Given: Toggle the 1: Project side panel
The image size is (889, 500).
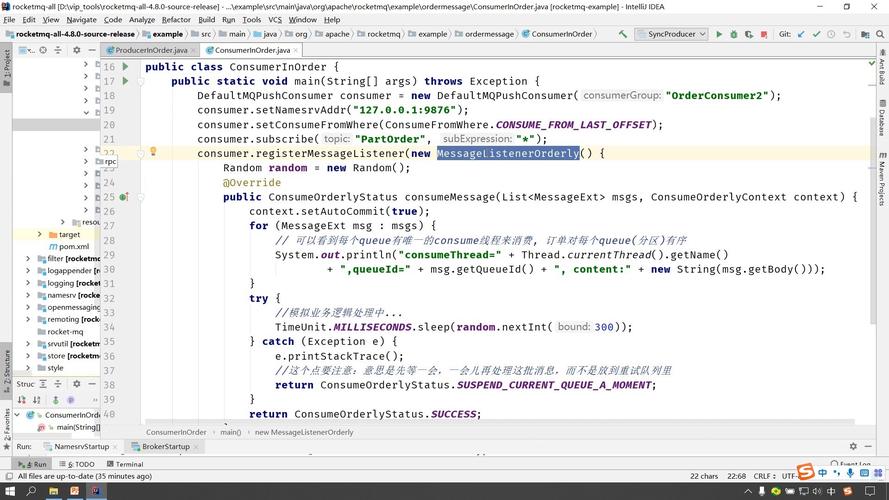Looking at the screenshot, I should click(6, 67).
